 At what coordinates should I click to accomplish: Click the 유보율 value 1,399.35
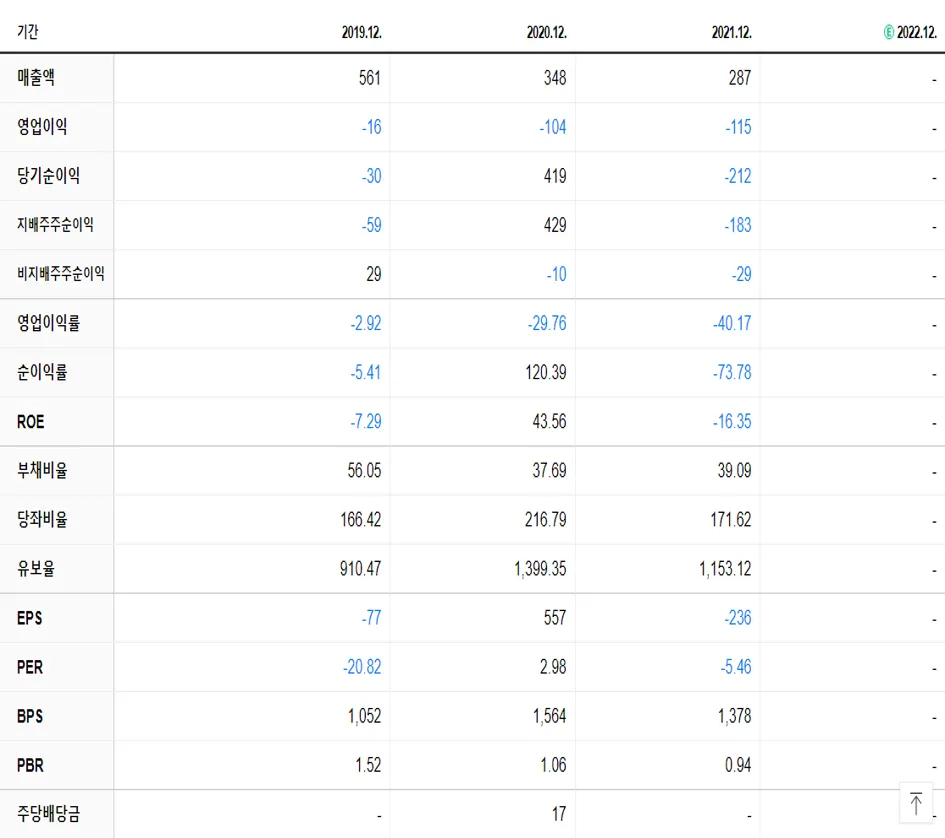(540, 568)
